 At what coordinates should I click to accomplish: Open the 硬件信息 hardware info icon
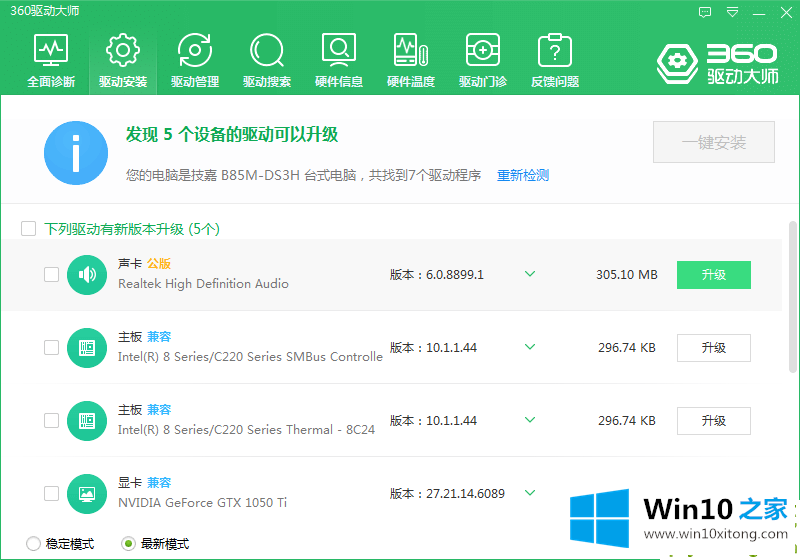coord(339,50)
